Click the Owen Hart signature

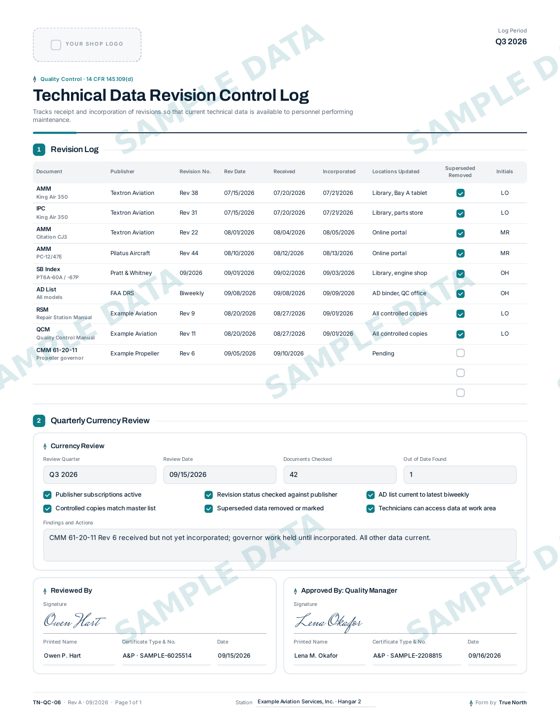click(74, 621)
